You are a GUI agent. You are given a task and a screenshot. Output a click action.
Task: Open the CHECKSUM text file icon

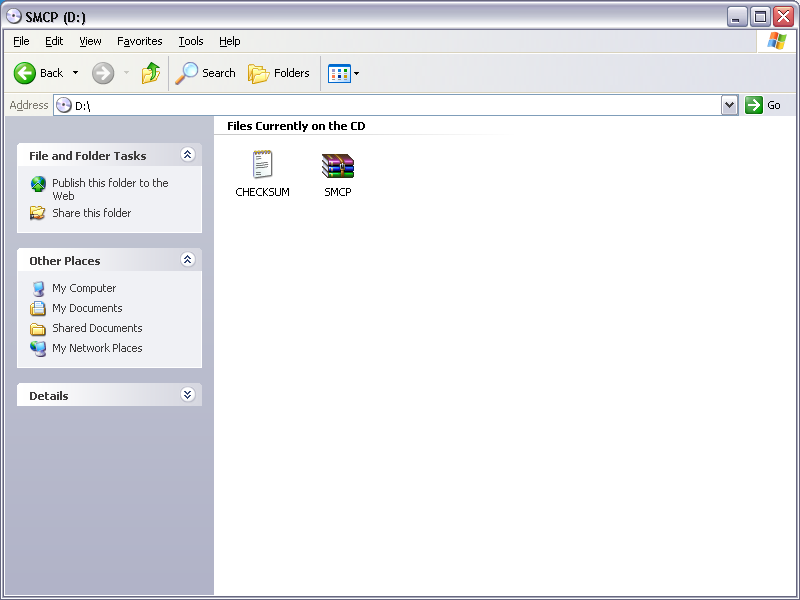(x=262, y=166)
